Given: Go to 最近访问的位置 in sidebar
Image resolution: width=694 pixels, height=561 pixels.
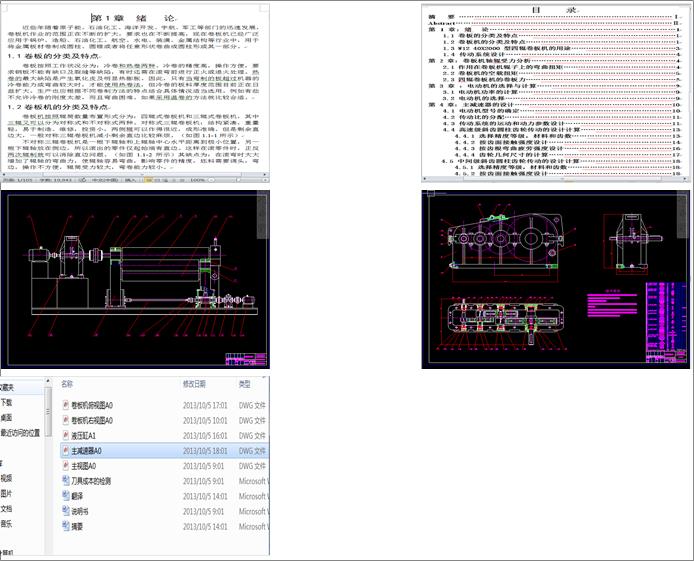Looking at the screenshot, I should [x=20, y=433].
